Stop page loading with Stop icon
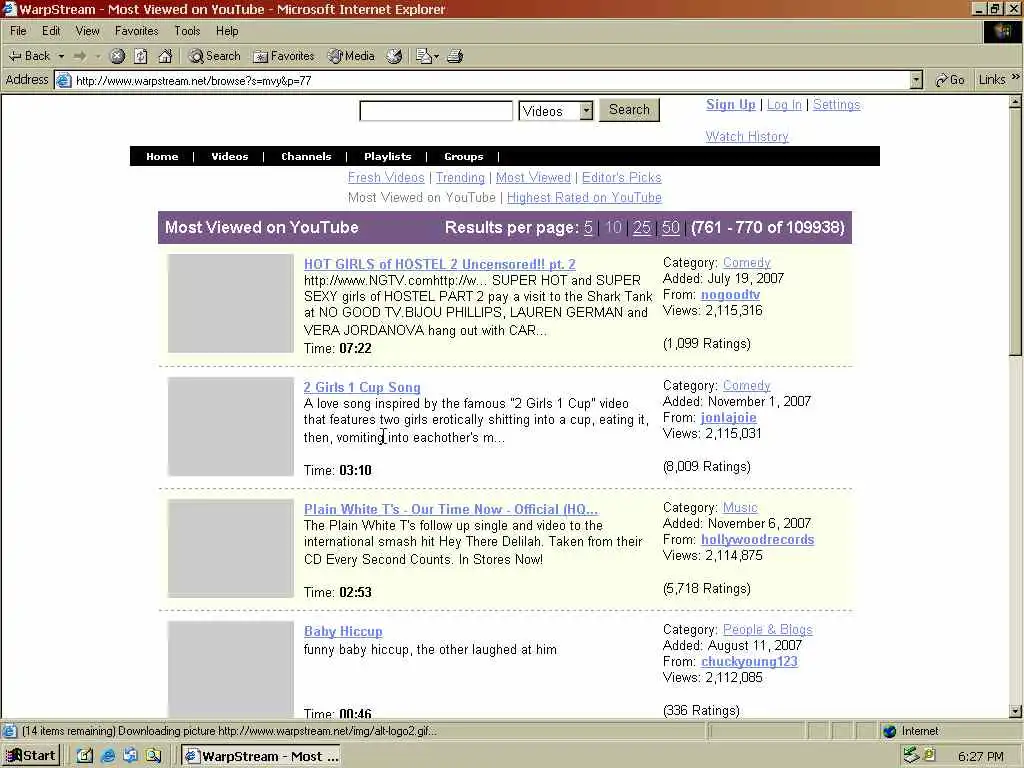1024x768 pixels. pos(117,56)
